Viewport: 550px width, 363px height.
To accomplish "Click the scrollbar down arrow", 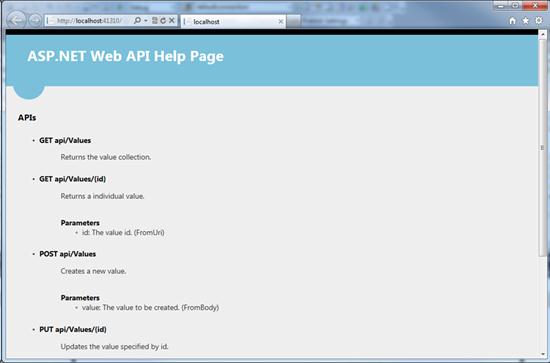I will click(542, 354).
